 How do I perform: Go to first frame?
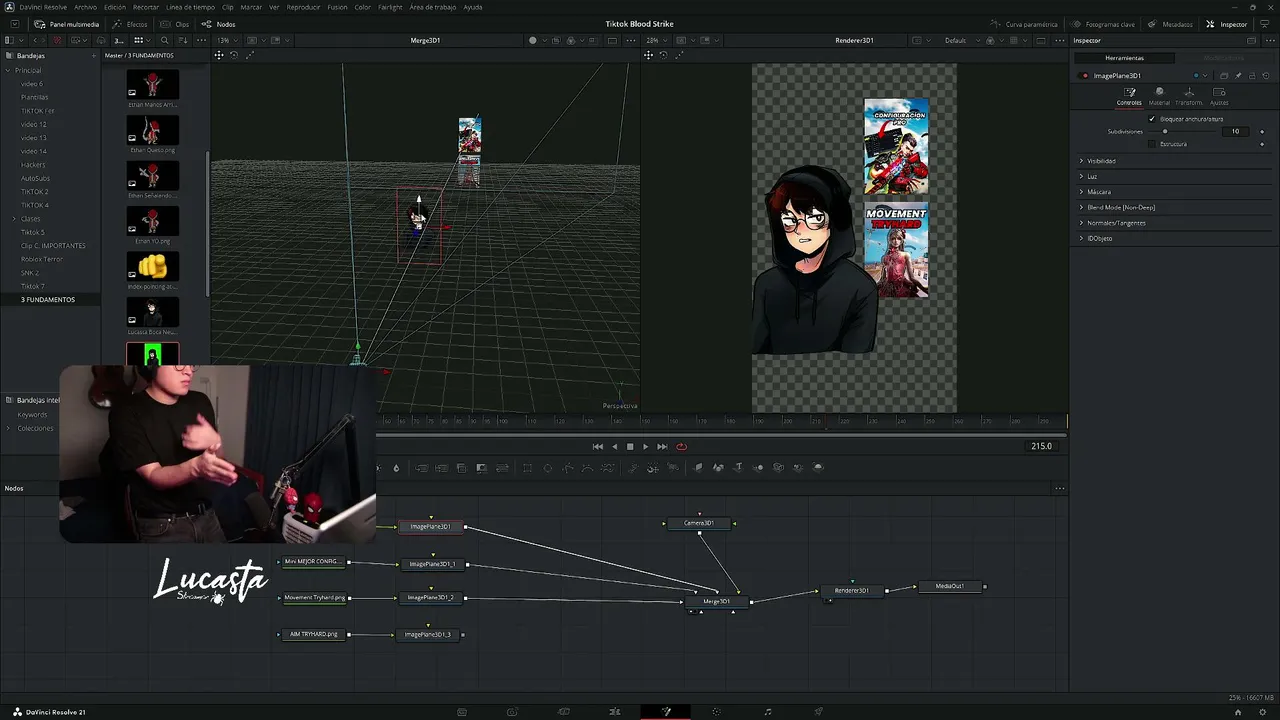pos(598,447)
